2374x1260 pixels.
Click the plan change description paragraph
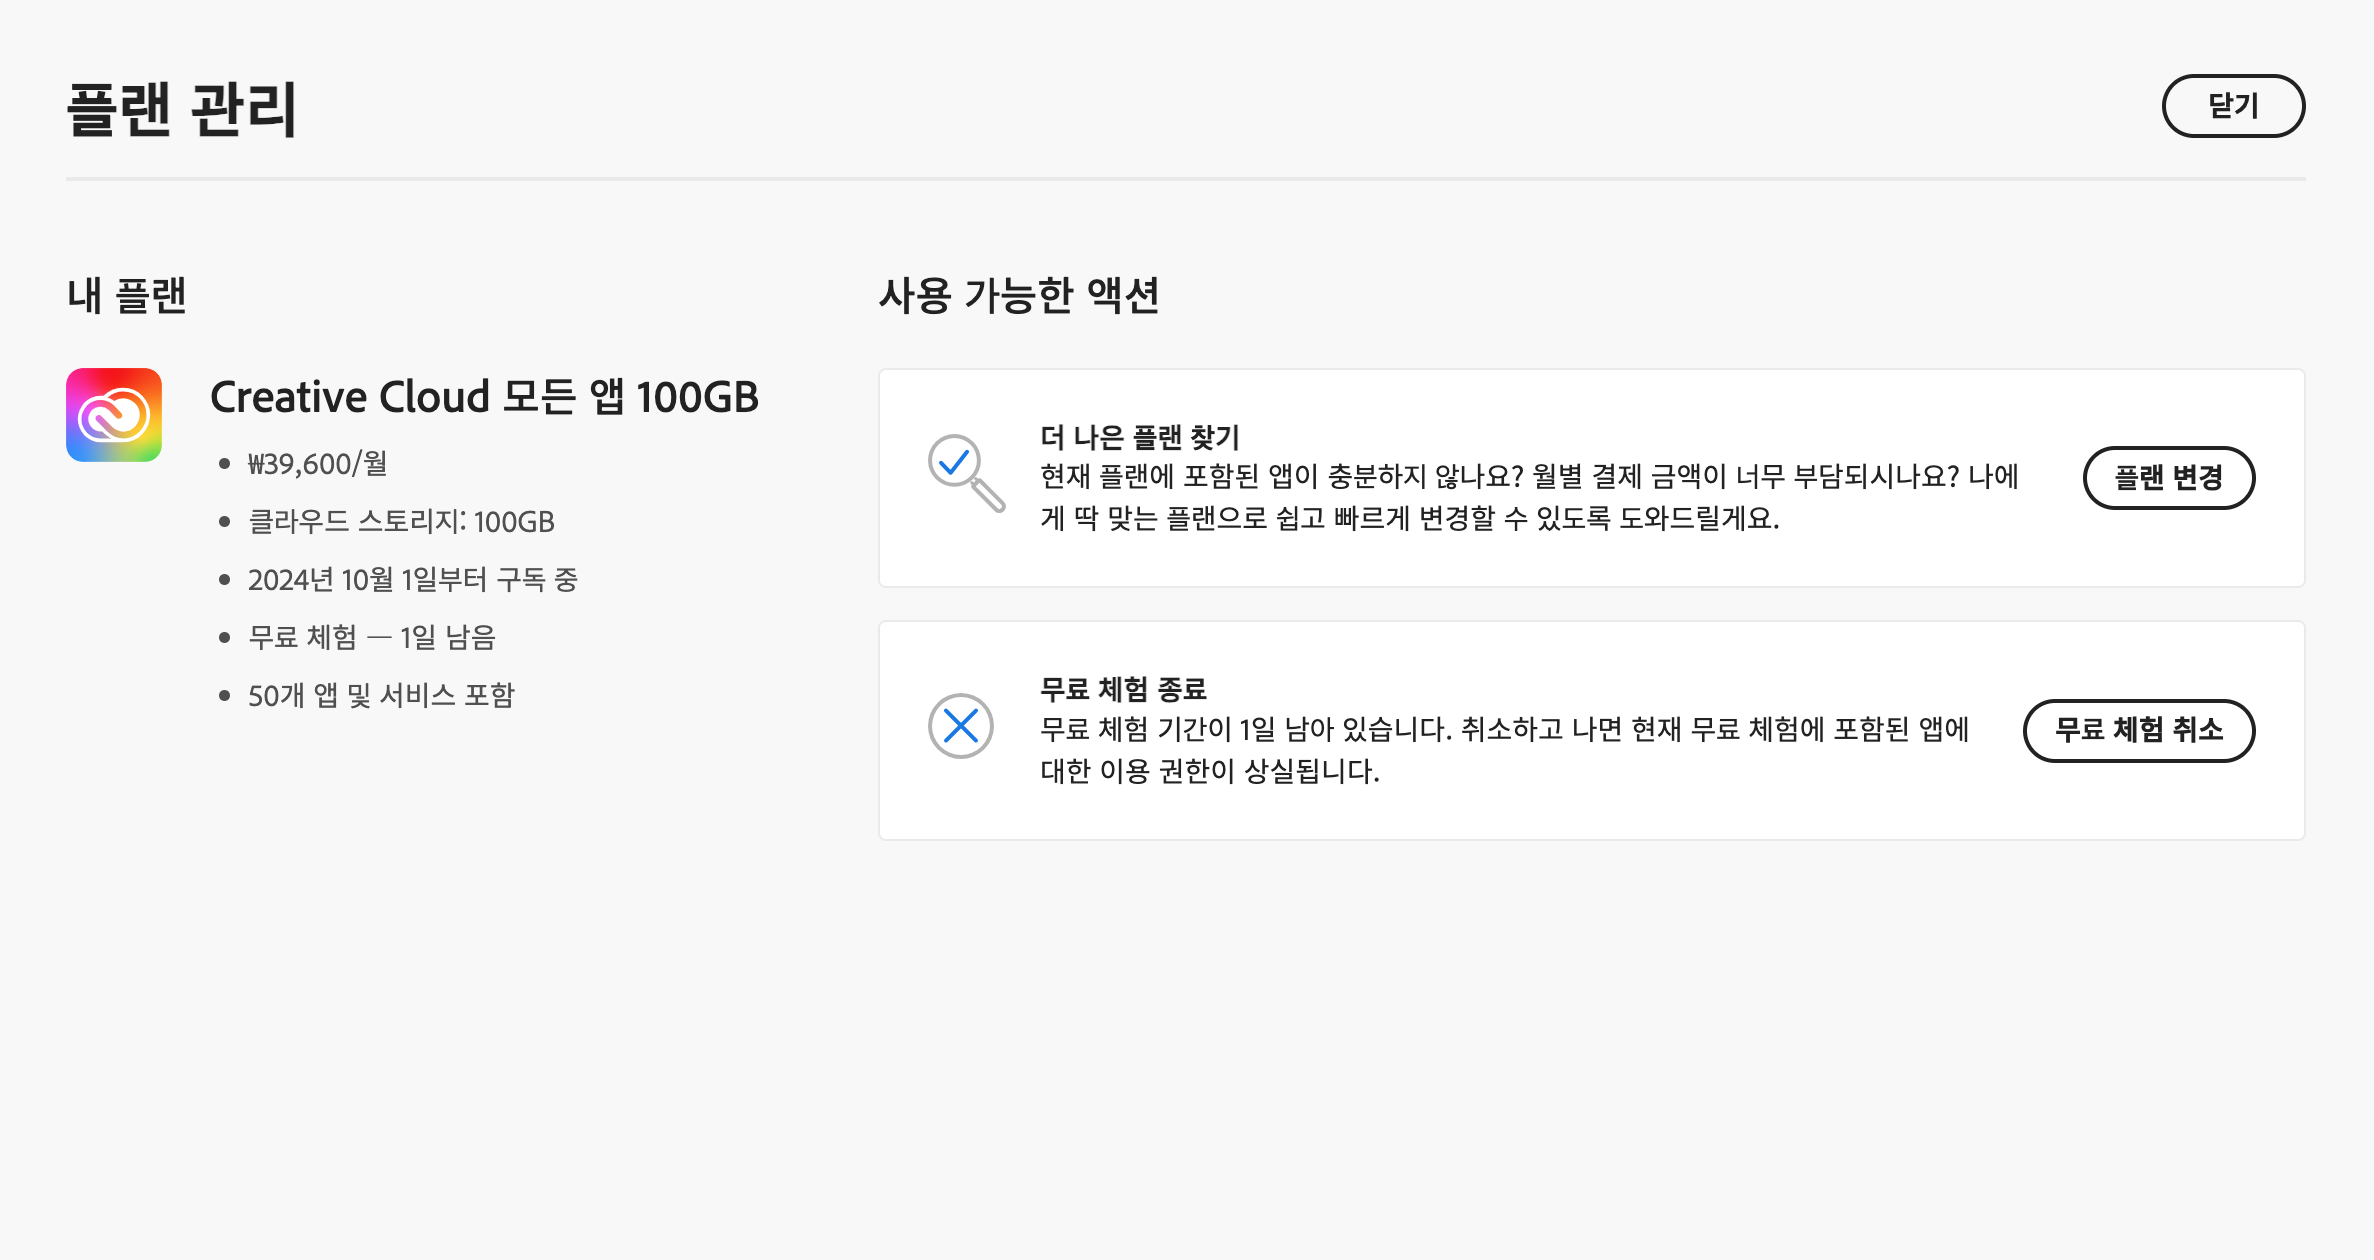(x=1528, y=497)
